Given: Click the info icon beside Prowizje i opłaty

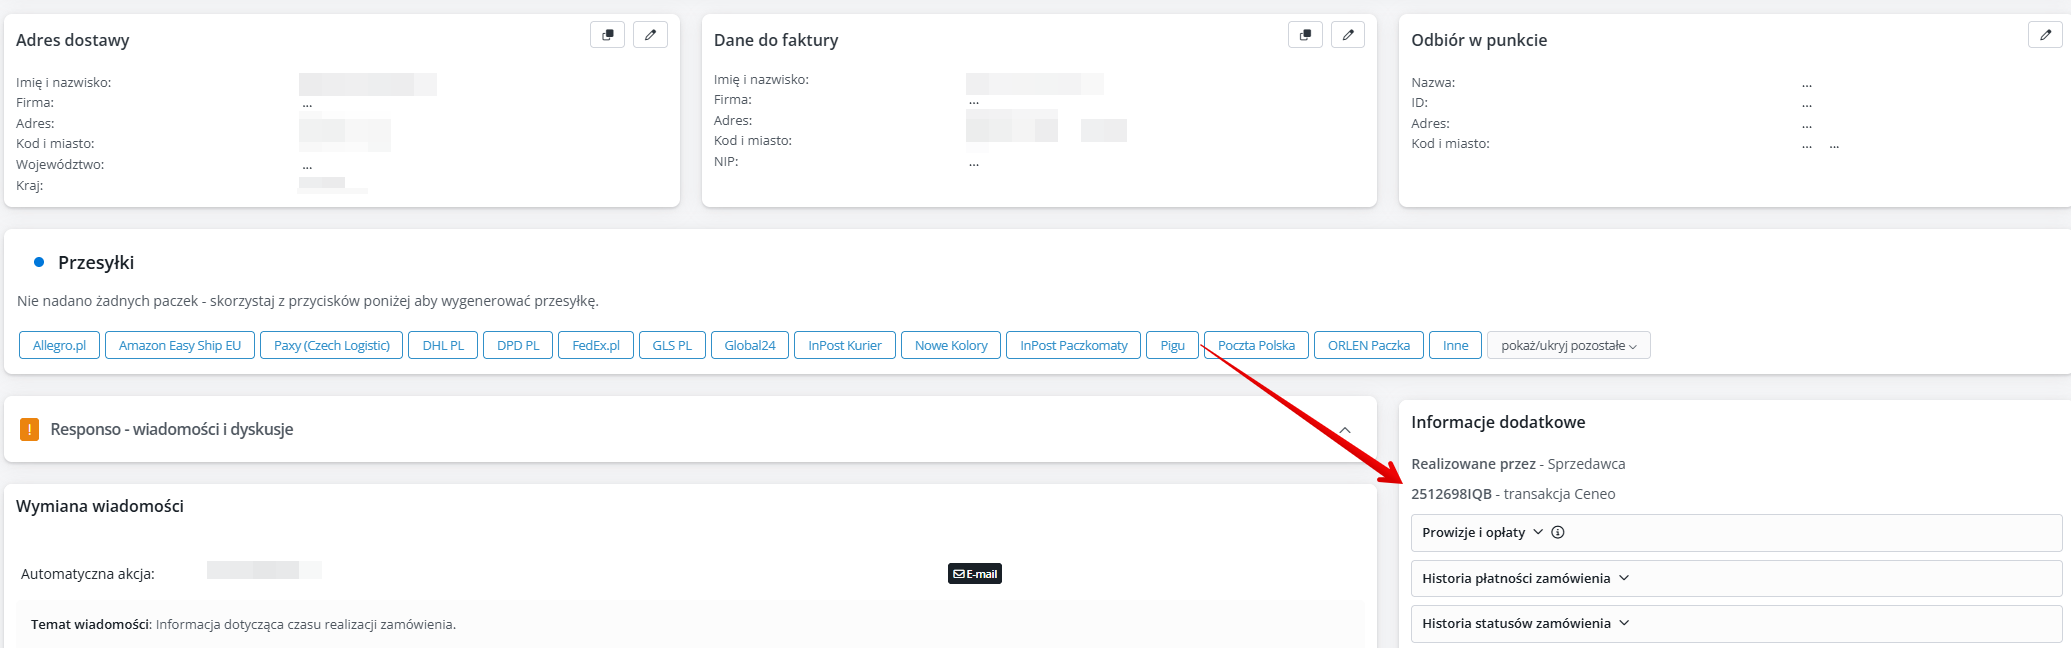Looking at the screenshot, I should tap(1557, 533).
